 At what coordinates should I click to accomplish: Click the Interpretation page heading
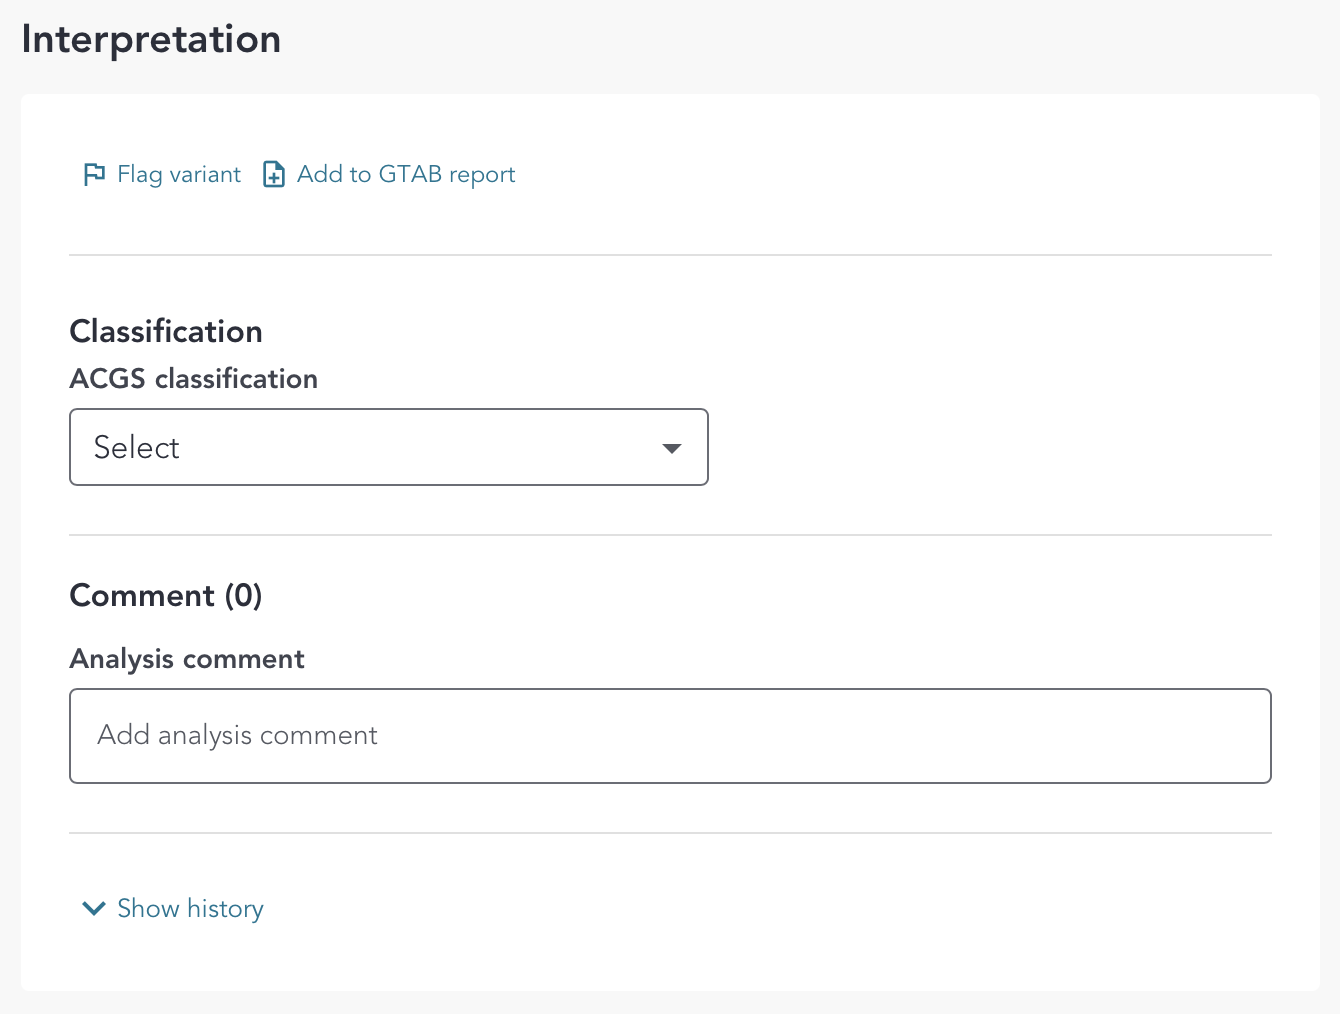pyautogui.click(x=151, y=40)
